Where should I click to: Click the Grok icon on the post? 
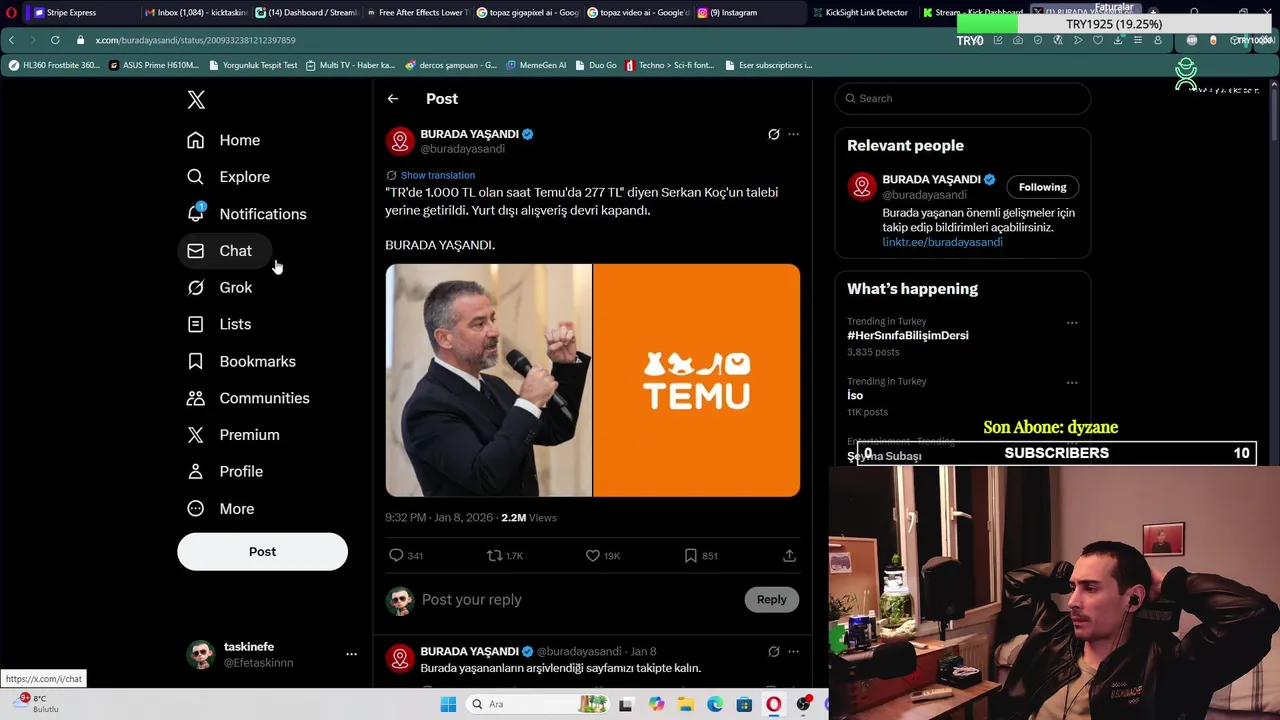(x=774, y=134)
